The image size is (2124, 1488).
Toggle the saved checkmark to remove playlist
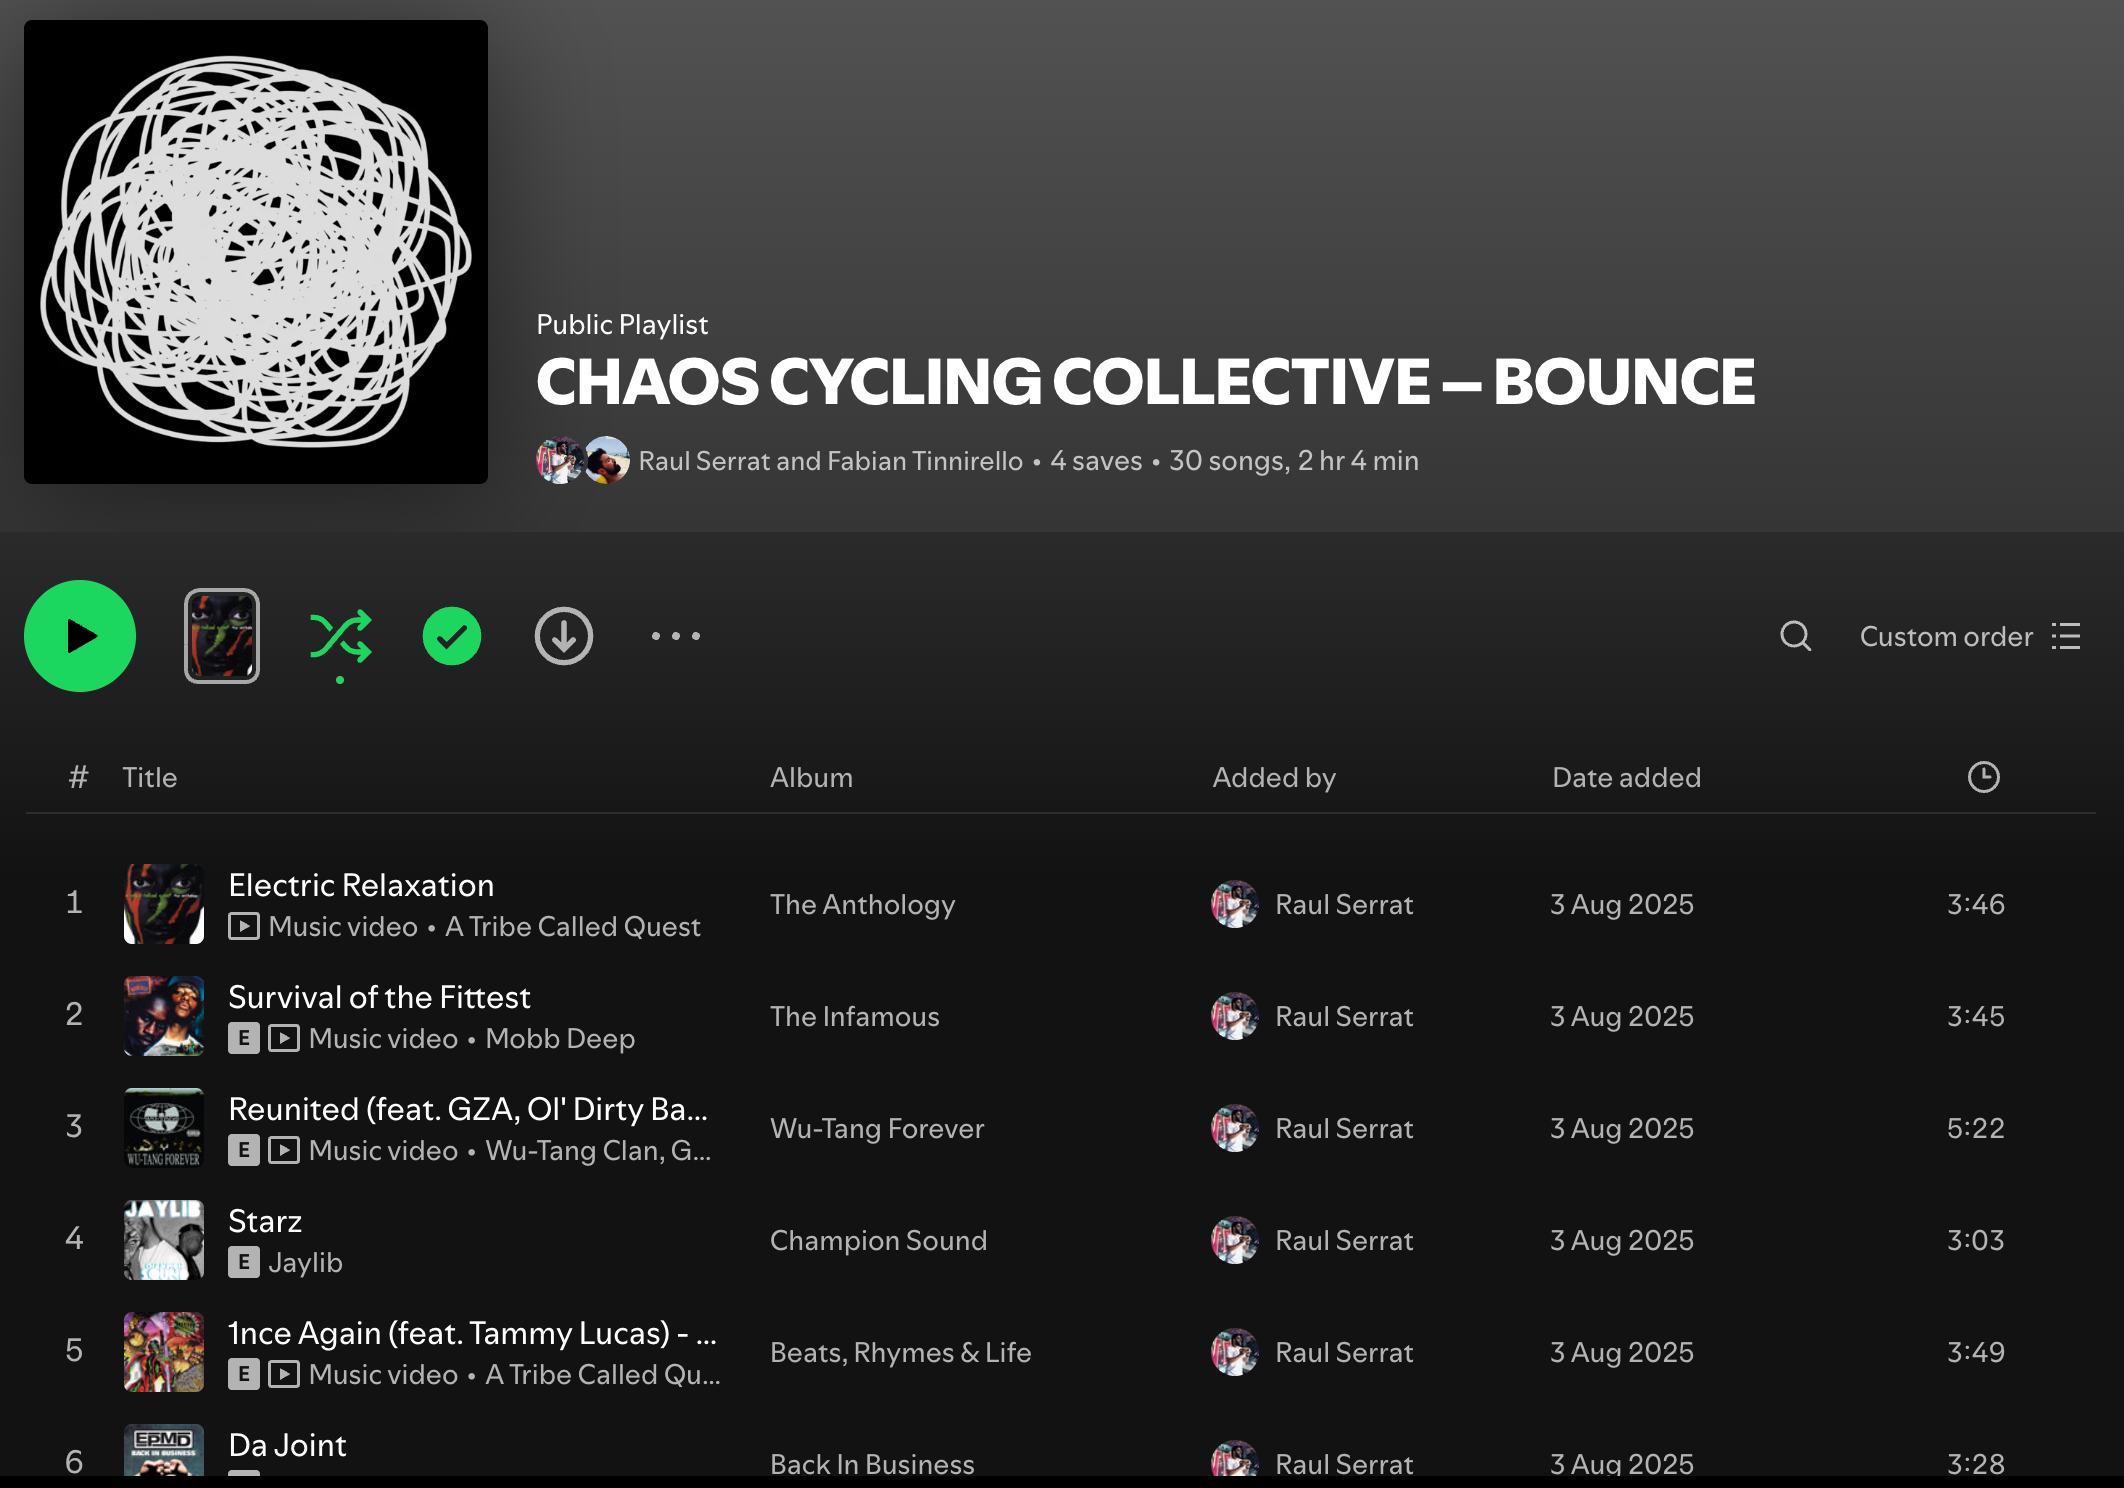[x=452, y=636]
